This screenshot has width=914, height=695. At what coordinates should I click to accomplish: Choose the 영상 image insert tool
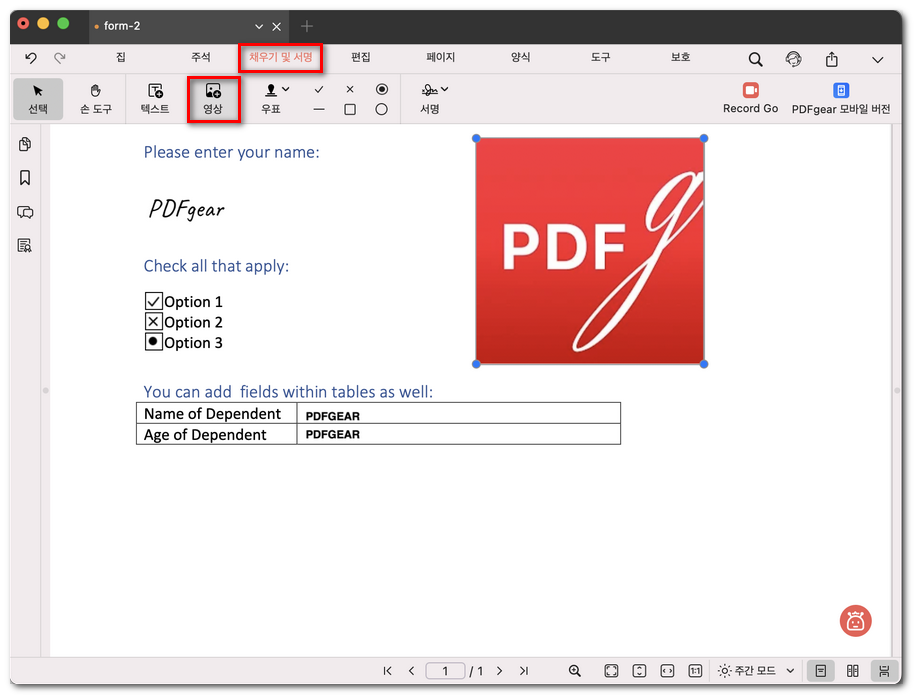pos(213,98)
